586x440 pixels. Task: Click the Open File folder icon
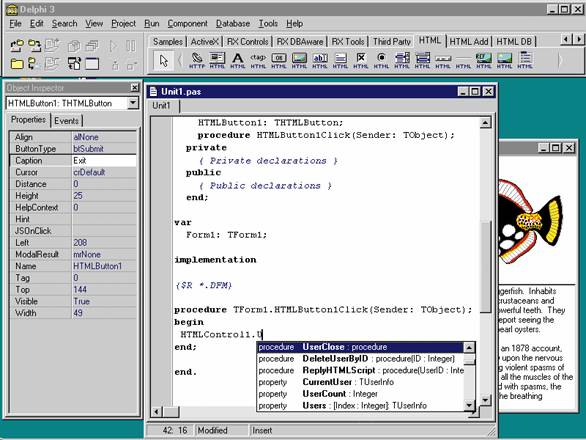pyautogui.click(x=17, y=64)
